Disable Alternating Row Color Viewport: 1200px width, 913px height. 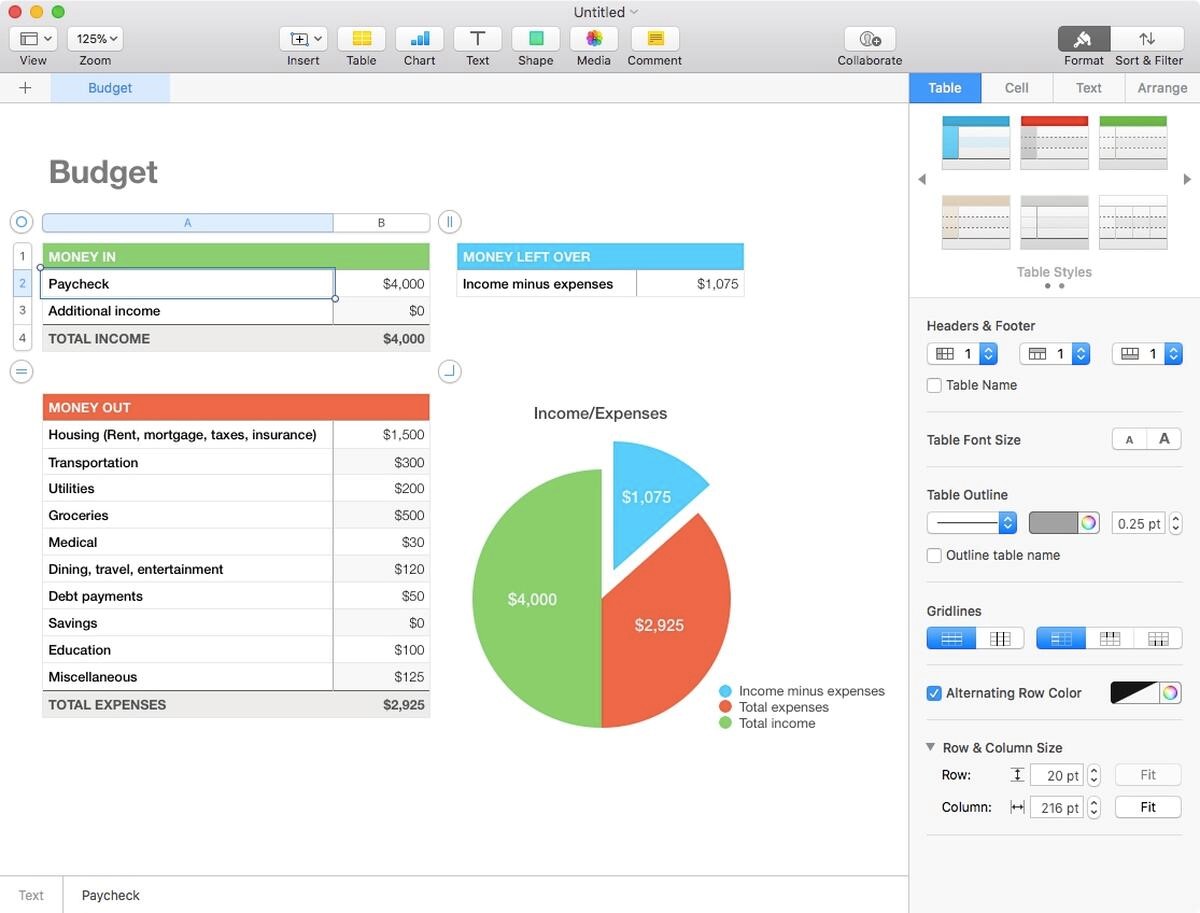(x=933, y=693)
